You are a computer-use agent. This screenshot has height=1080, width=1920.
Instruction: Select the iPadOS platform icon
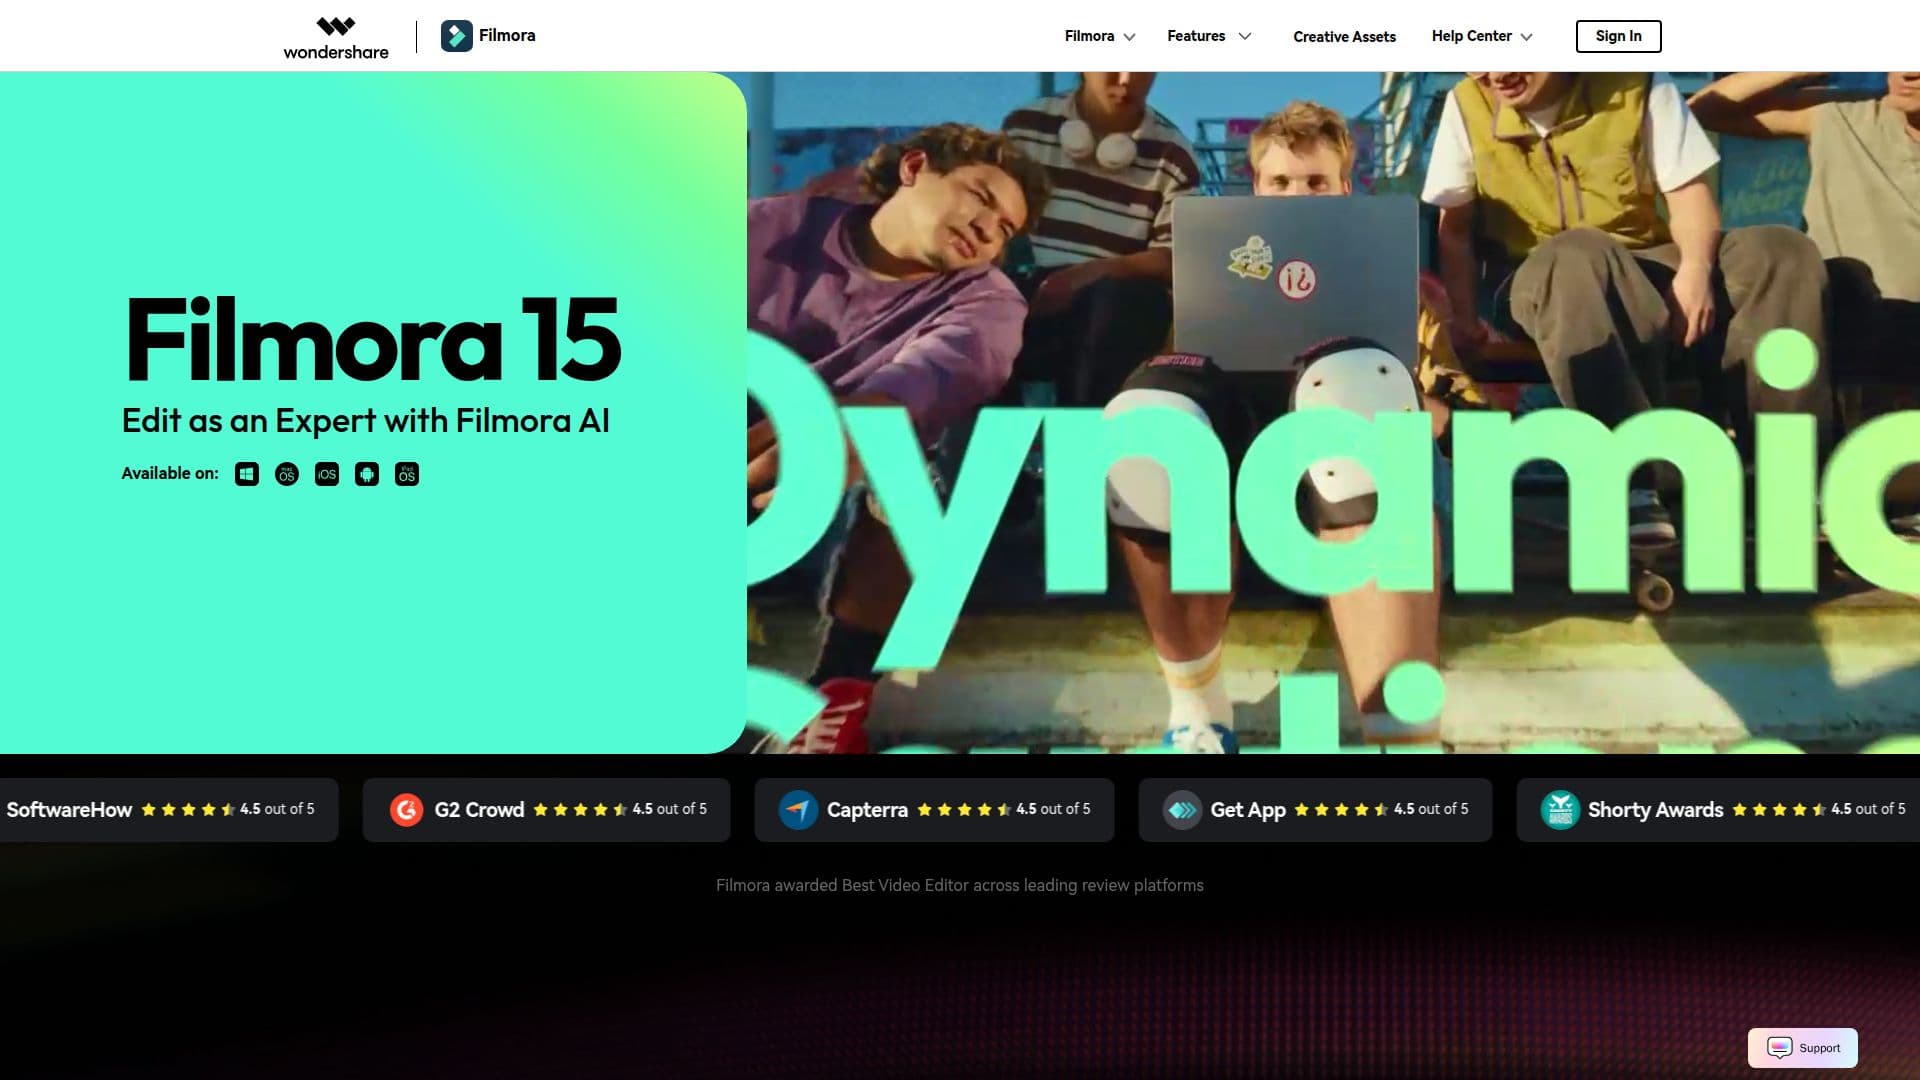[407, 474]
